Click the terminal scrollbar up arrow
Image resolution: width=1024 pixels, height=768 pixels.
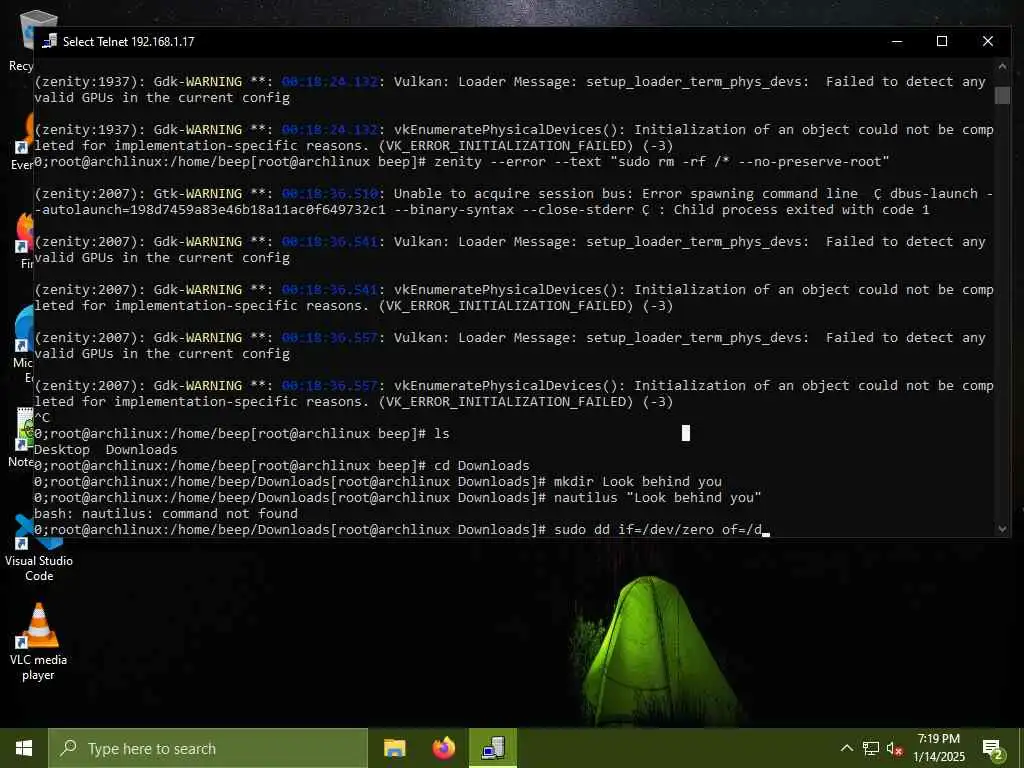1002,66
